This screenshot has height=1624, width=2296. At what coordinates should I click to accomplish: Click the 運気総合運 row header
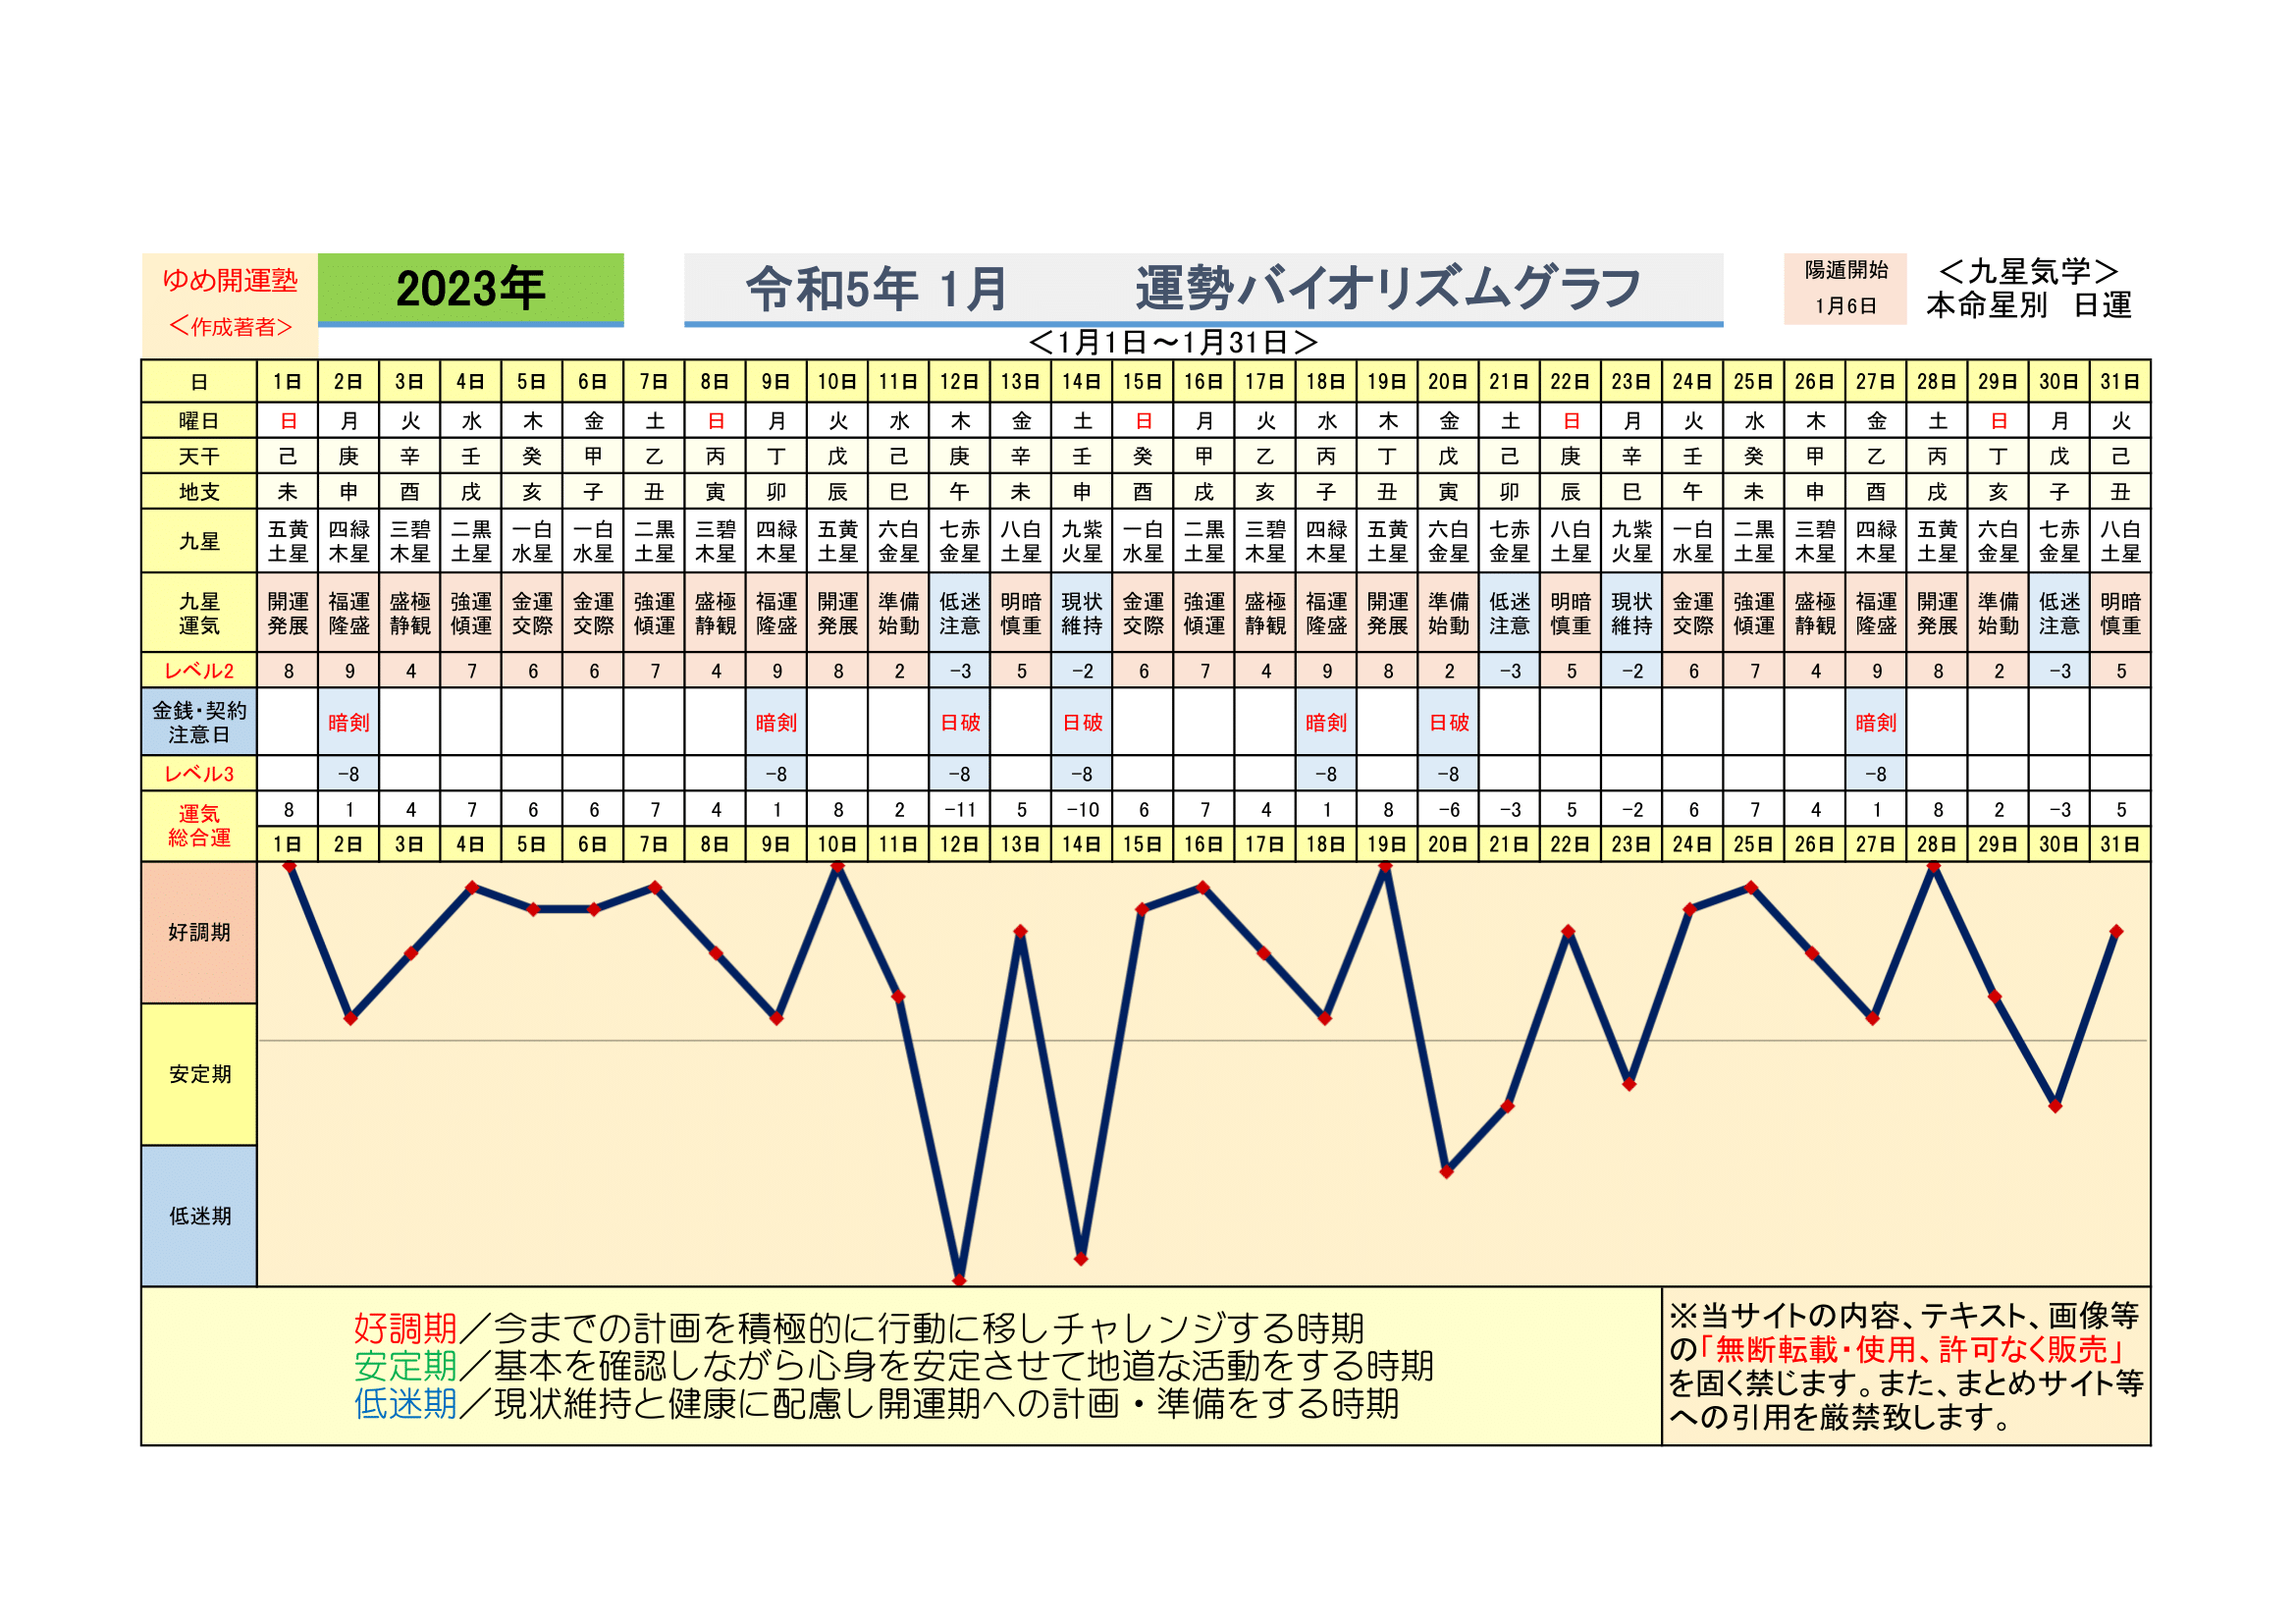[x=199, y=826]
